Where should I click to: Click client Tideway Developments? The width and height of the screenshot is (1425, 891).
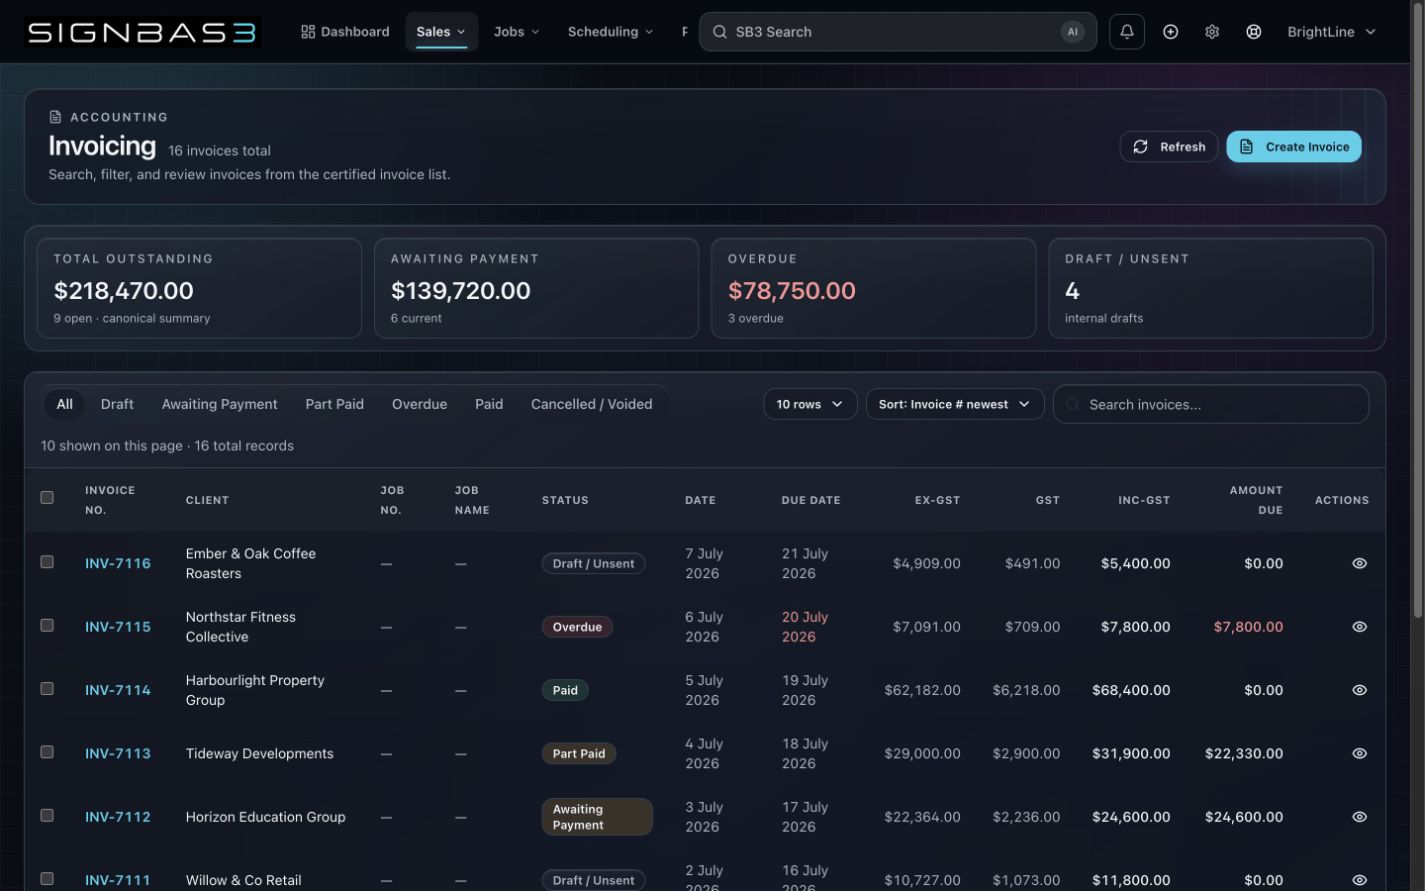click(260, 754)
